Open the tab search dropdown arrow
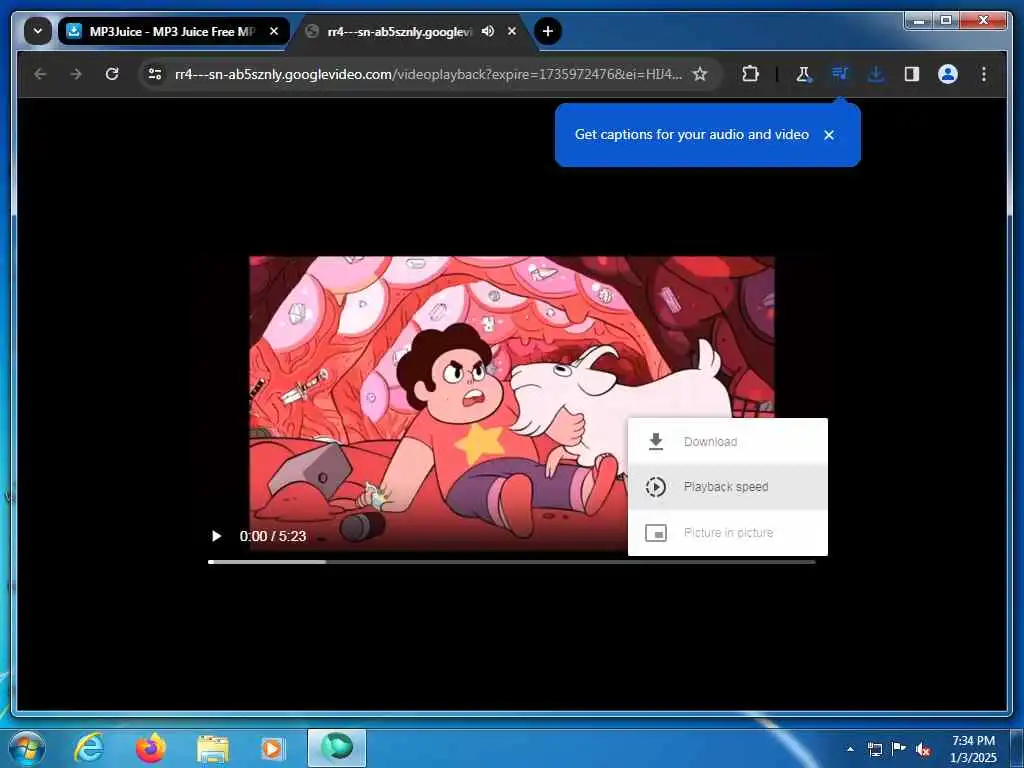The height and width of the screenshot is (768, 1024). click(x=38, y=31)
